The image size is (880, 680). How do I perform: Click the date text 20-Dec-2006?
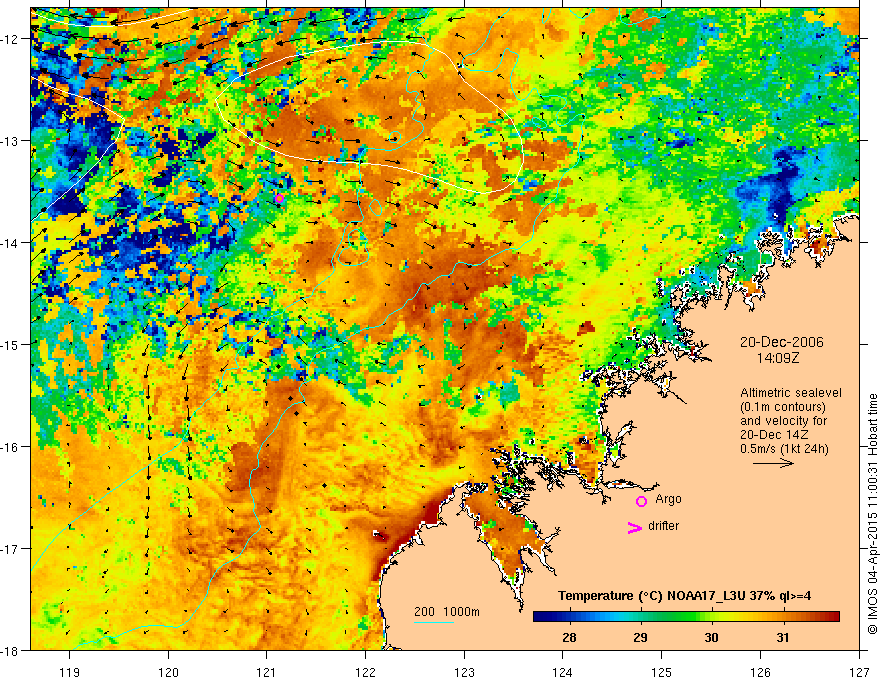(x=782, y=342)
